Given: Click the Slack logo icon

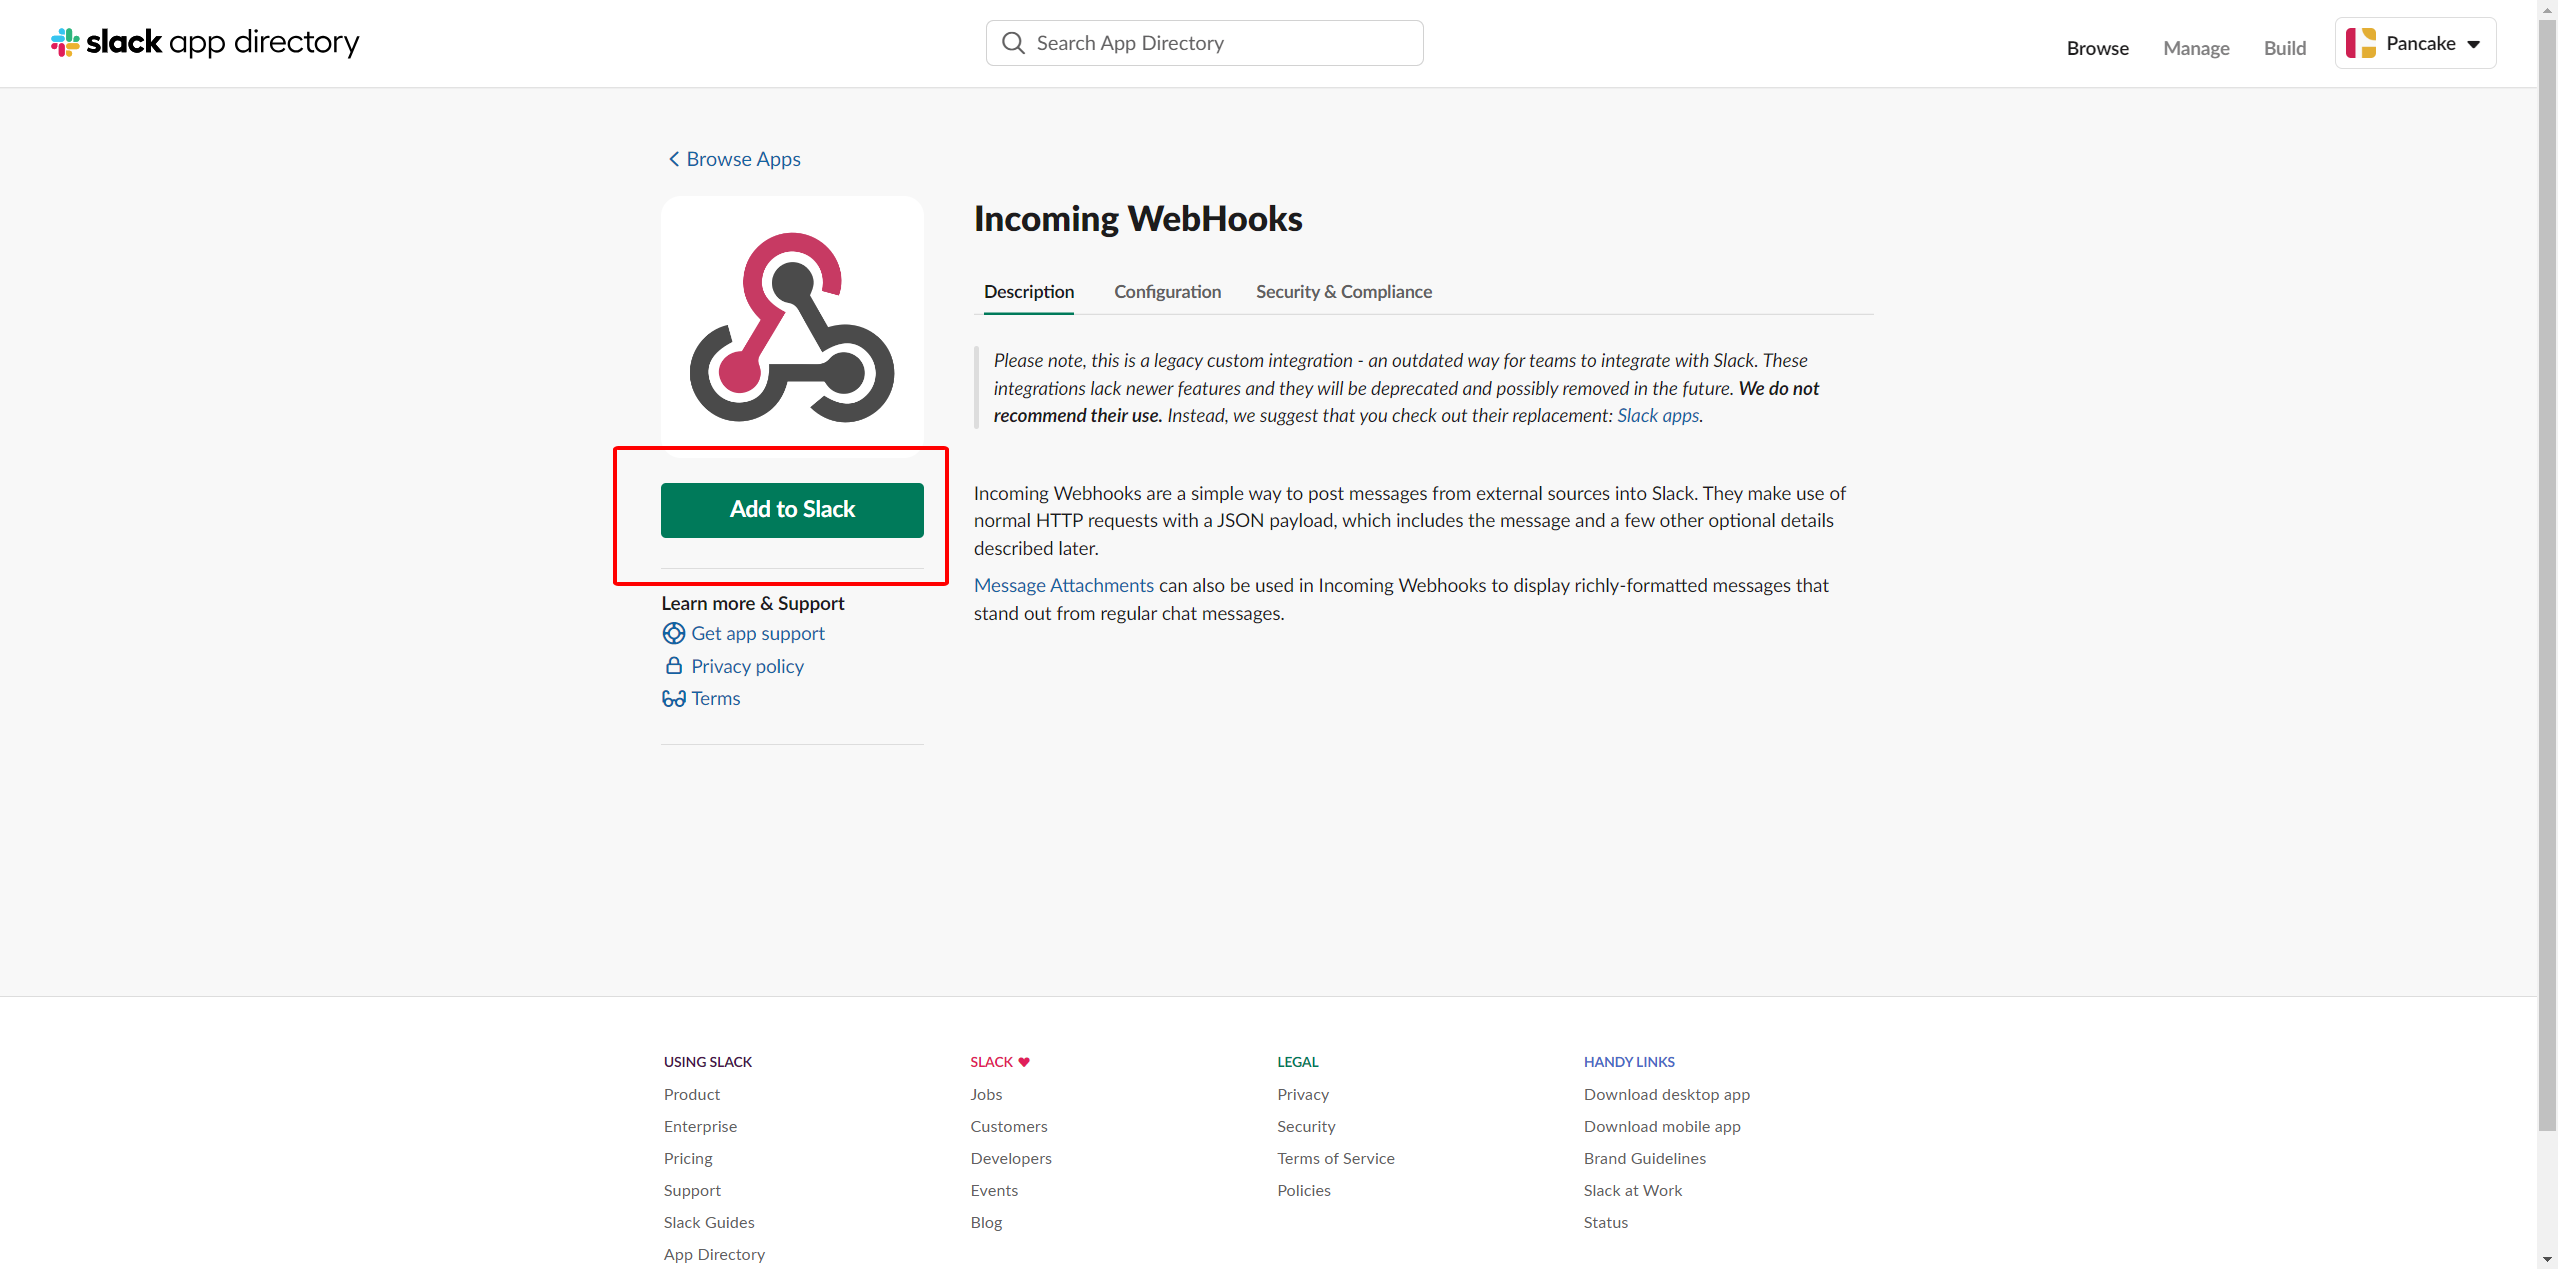Looking at the screenshot, I should click(66, 42).
